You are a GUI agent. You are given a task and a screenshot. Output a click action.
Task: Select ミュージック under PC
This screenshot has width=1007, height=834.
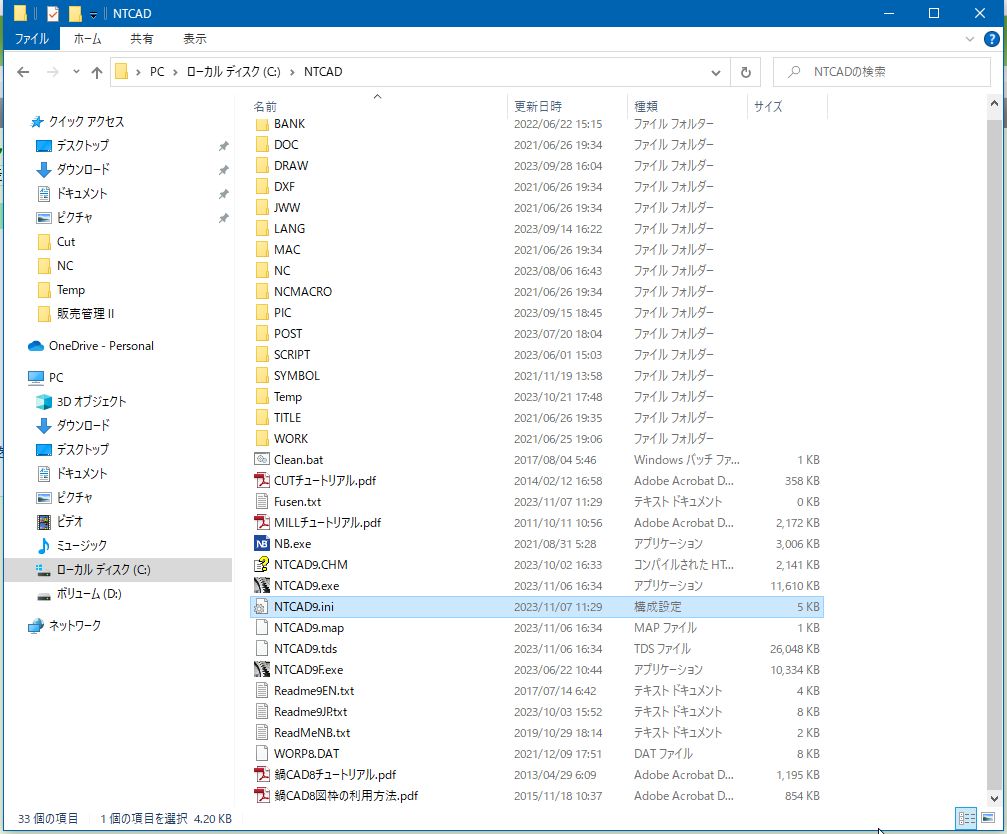tap(82, 546)
